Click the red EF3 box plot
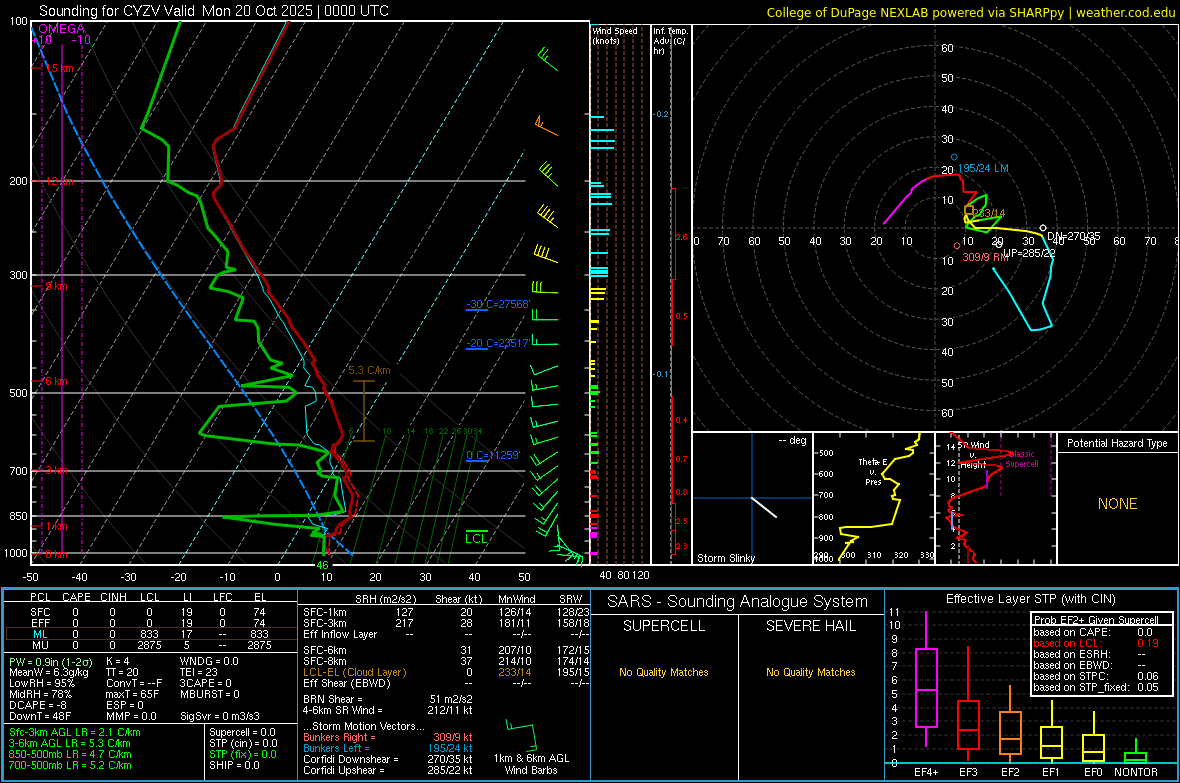 point(968,705)
